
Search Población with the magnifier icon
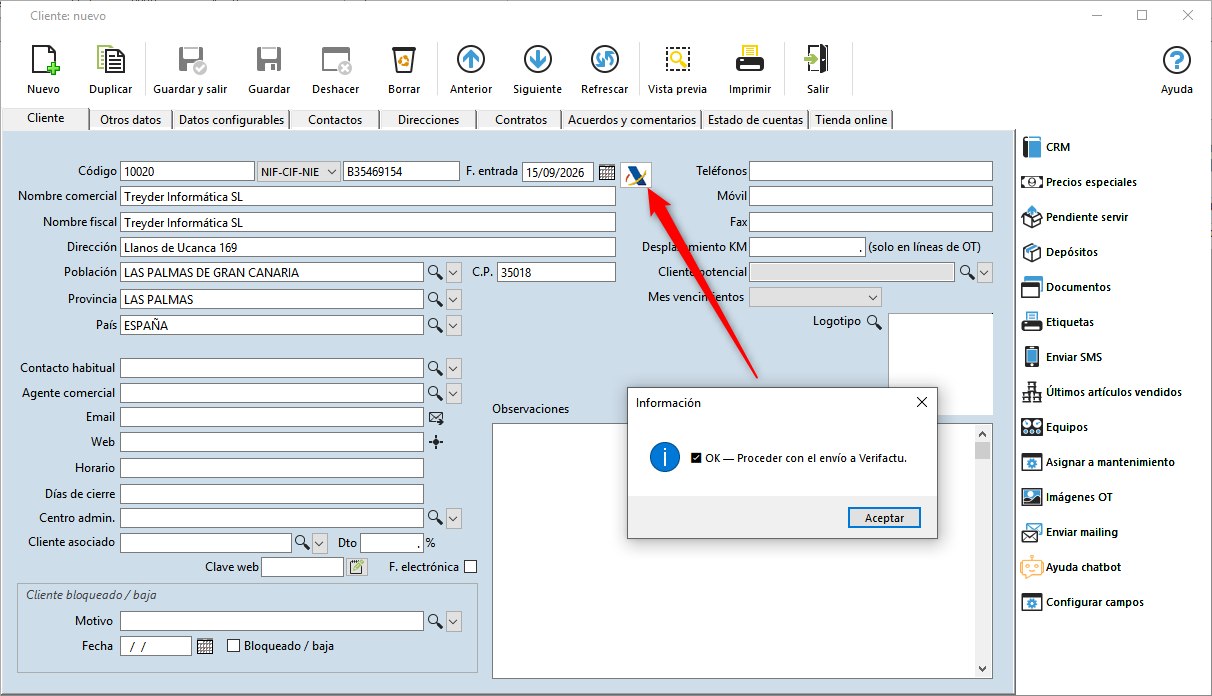pyautogui.click(x=435, y=272)
